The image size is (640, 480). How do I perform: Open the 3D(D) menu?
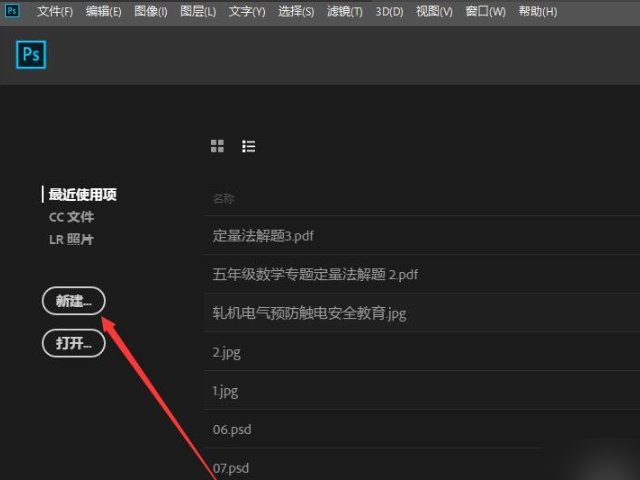point(389,11)
